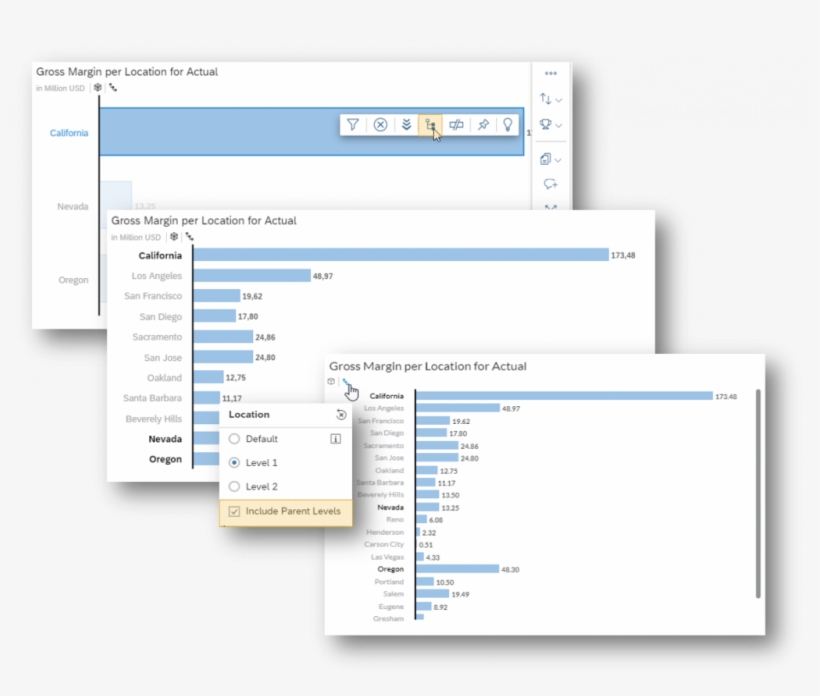Screen dimensions: 820x696
Task: Open Smart Insights with the lightbulb icon
Action: click(508, 125)
